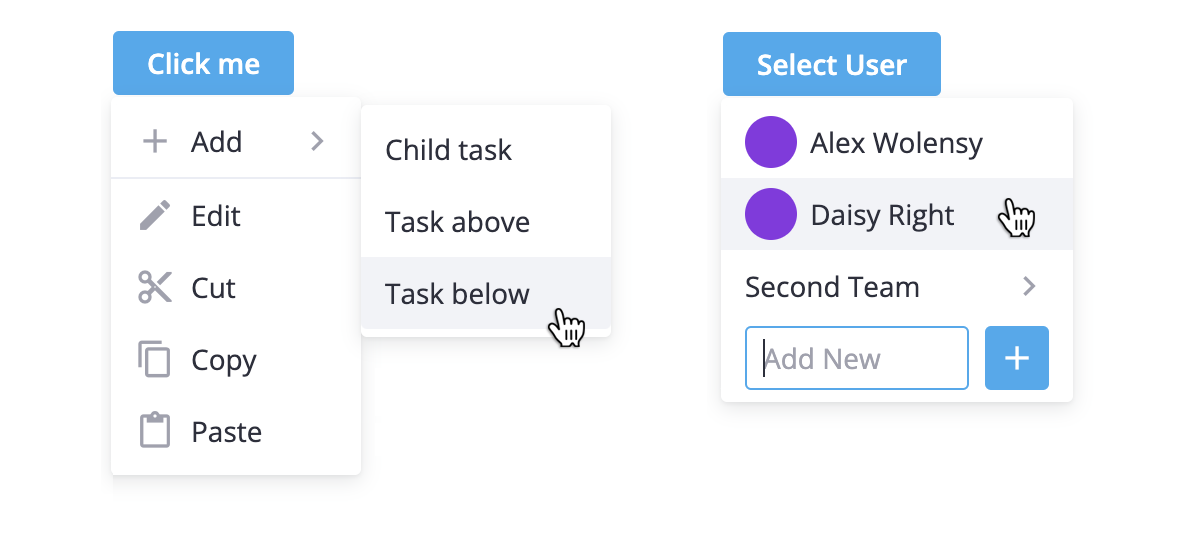
Task: Click the blue plus add button
Action: click(1017, 358)
